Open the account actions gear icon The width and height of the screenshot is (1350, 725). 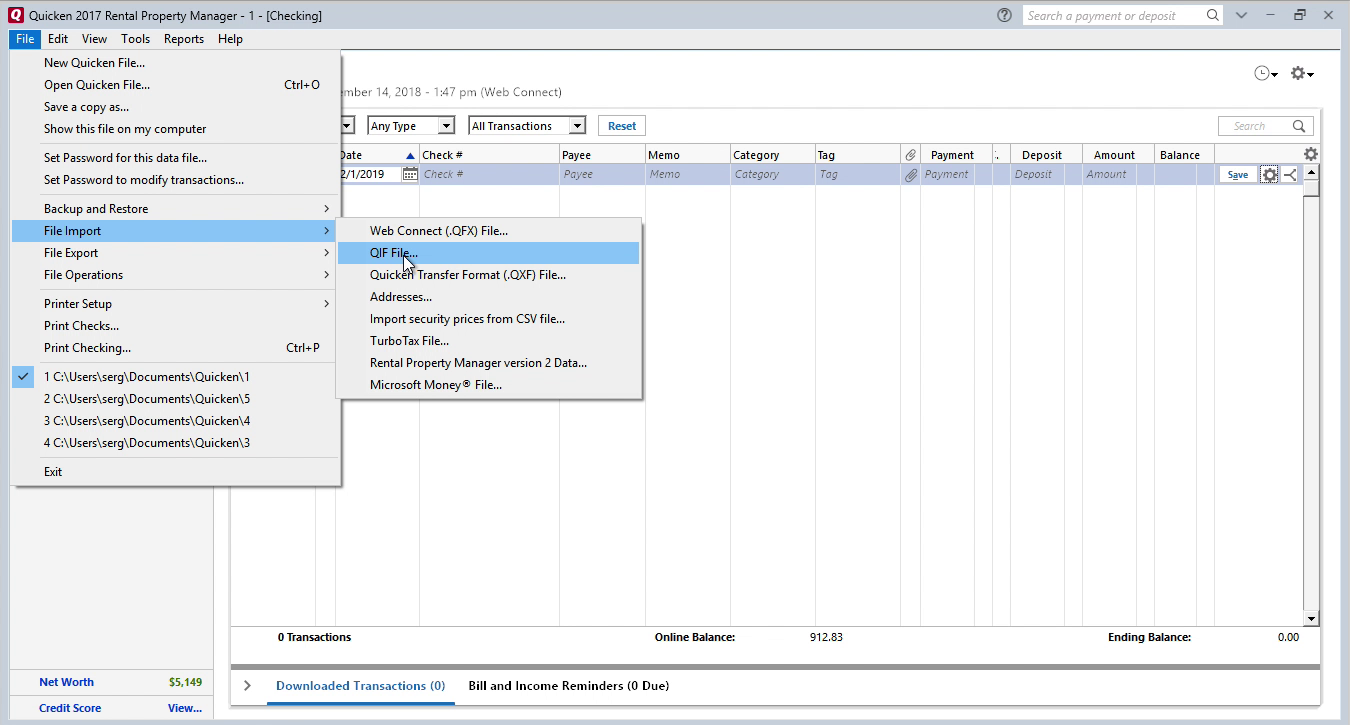1301,73
